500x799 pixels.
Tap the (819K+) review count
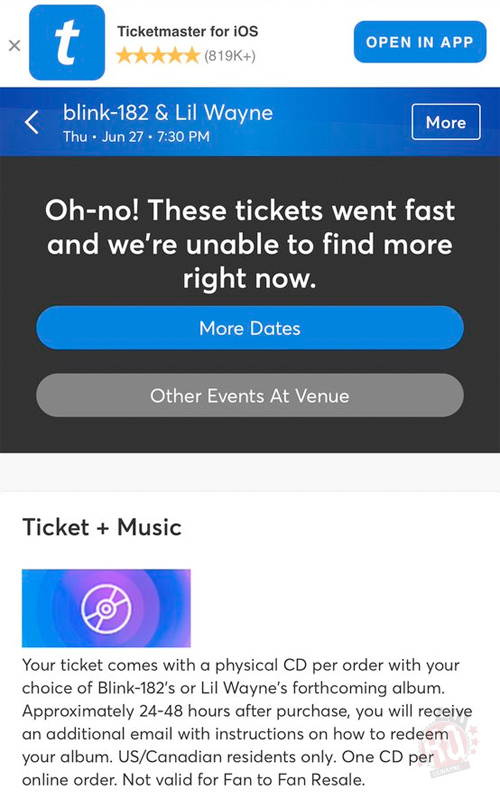coord(230,56)
